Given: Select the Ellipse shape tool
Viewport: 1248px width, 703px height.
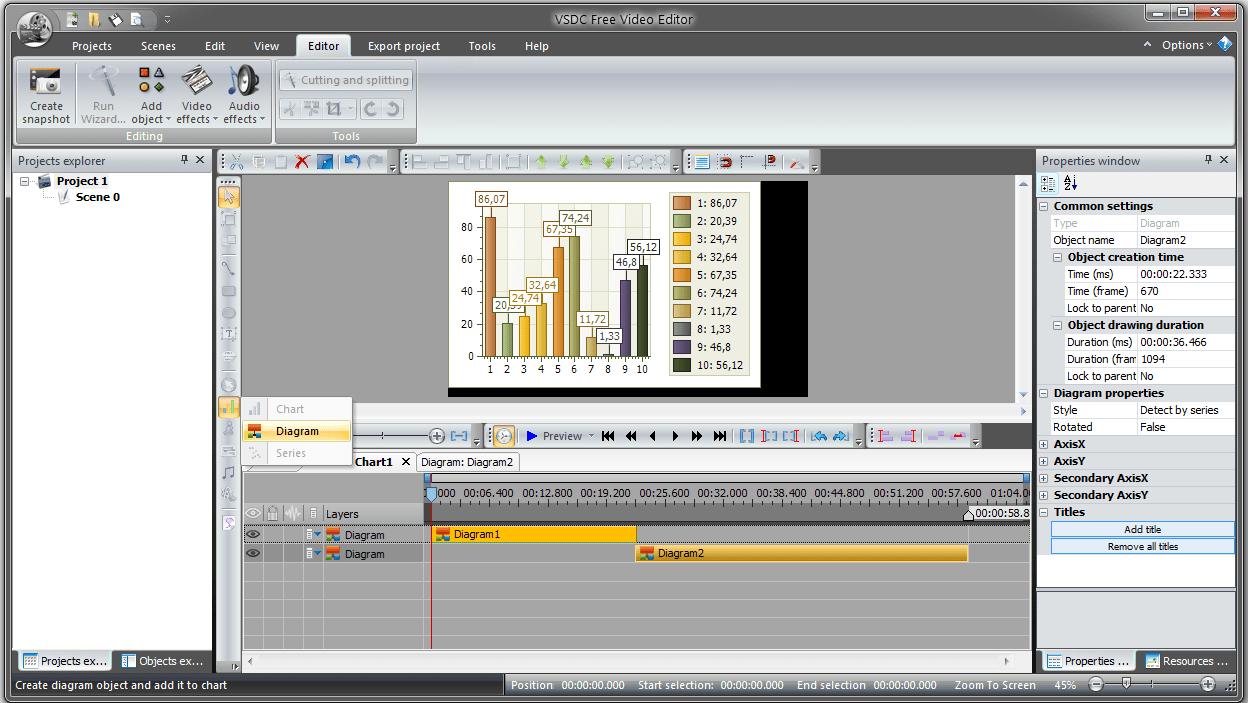Looking at the screenshot, I should (x=229, y=313).
